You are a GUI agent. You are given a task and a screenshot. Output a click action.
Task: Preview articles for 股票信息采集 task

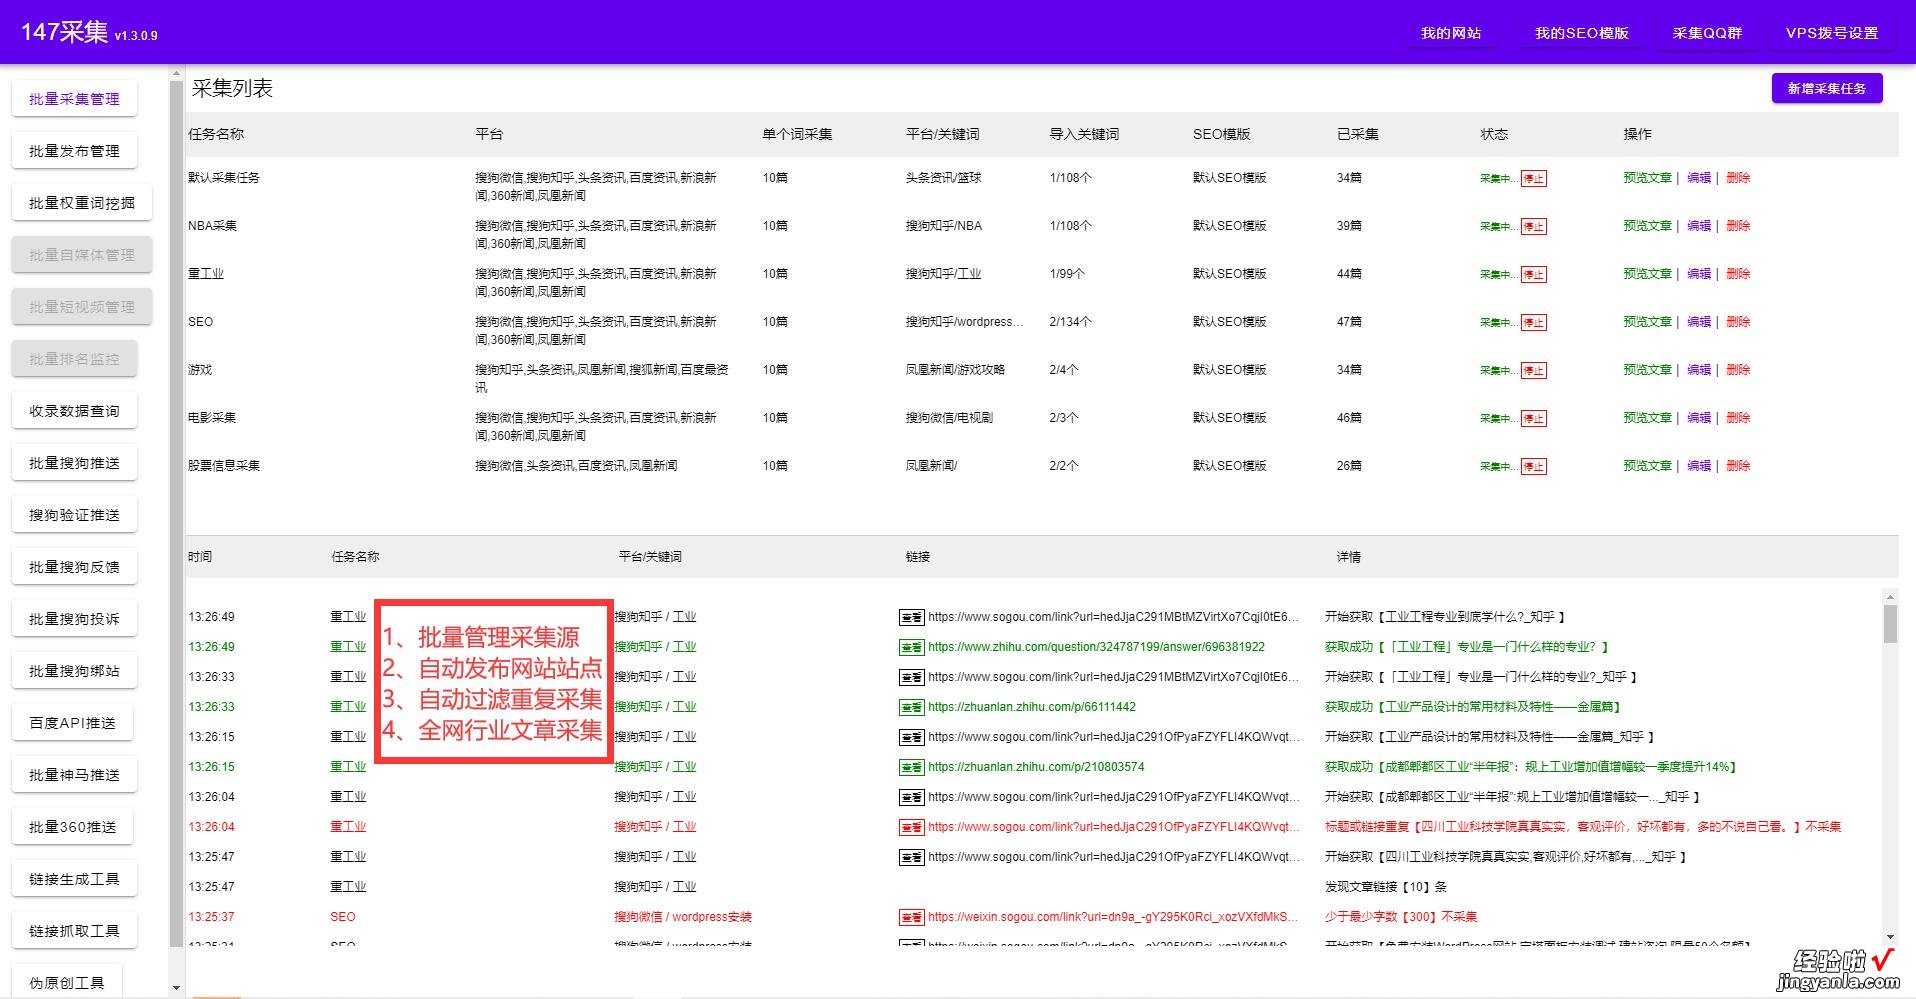pyautogui.click(x=1647, y=466)
